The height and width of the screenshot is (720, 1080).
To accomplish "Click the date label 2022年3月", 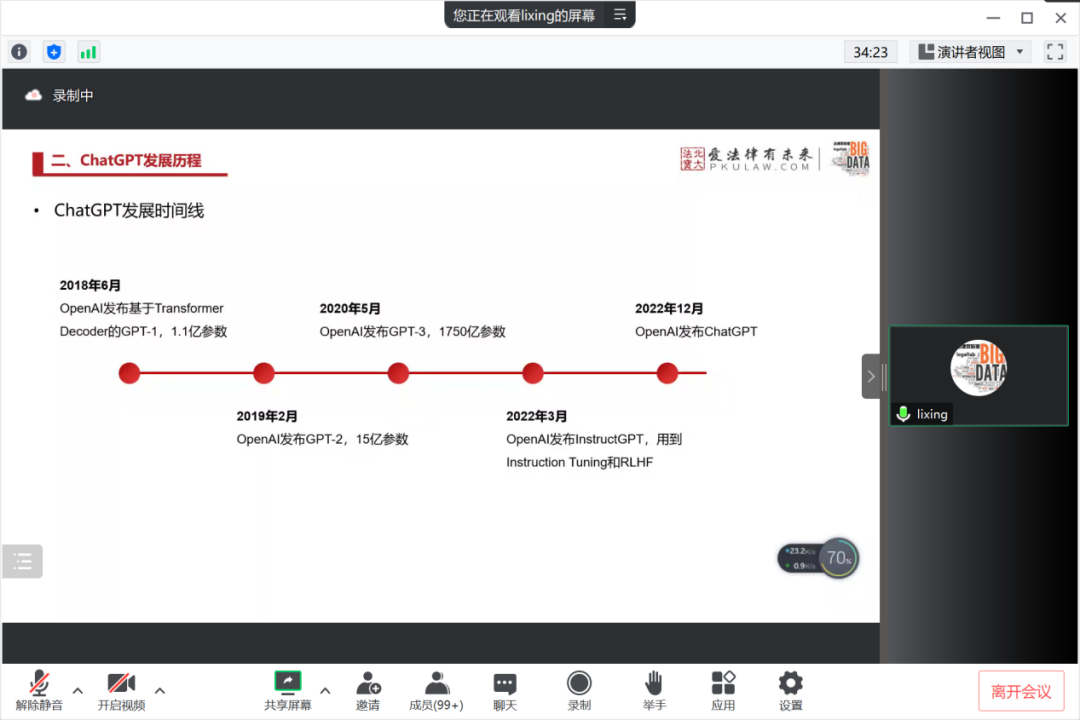I will pos(537,416).
